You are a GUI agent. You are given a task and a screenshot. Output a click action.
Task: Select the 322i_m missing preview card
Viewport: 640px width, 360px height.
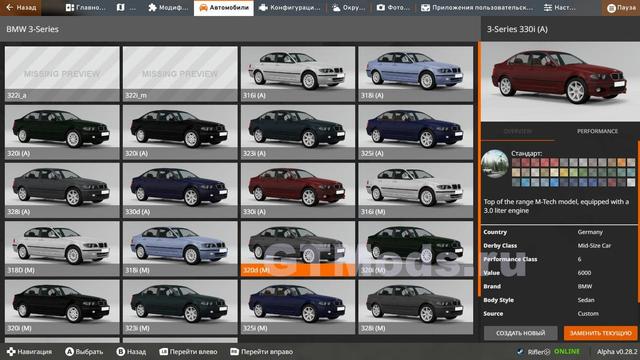pos(180,74)
